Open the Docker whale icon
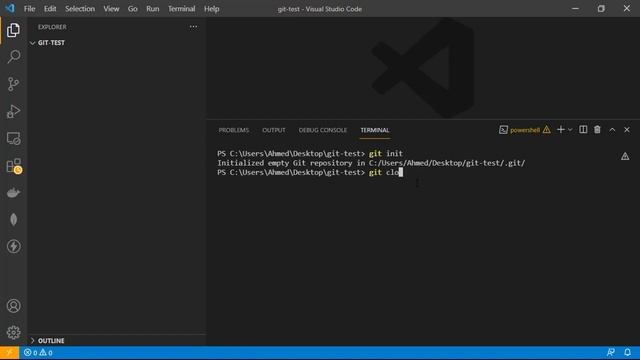 [13, 193]
